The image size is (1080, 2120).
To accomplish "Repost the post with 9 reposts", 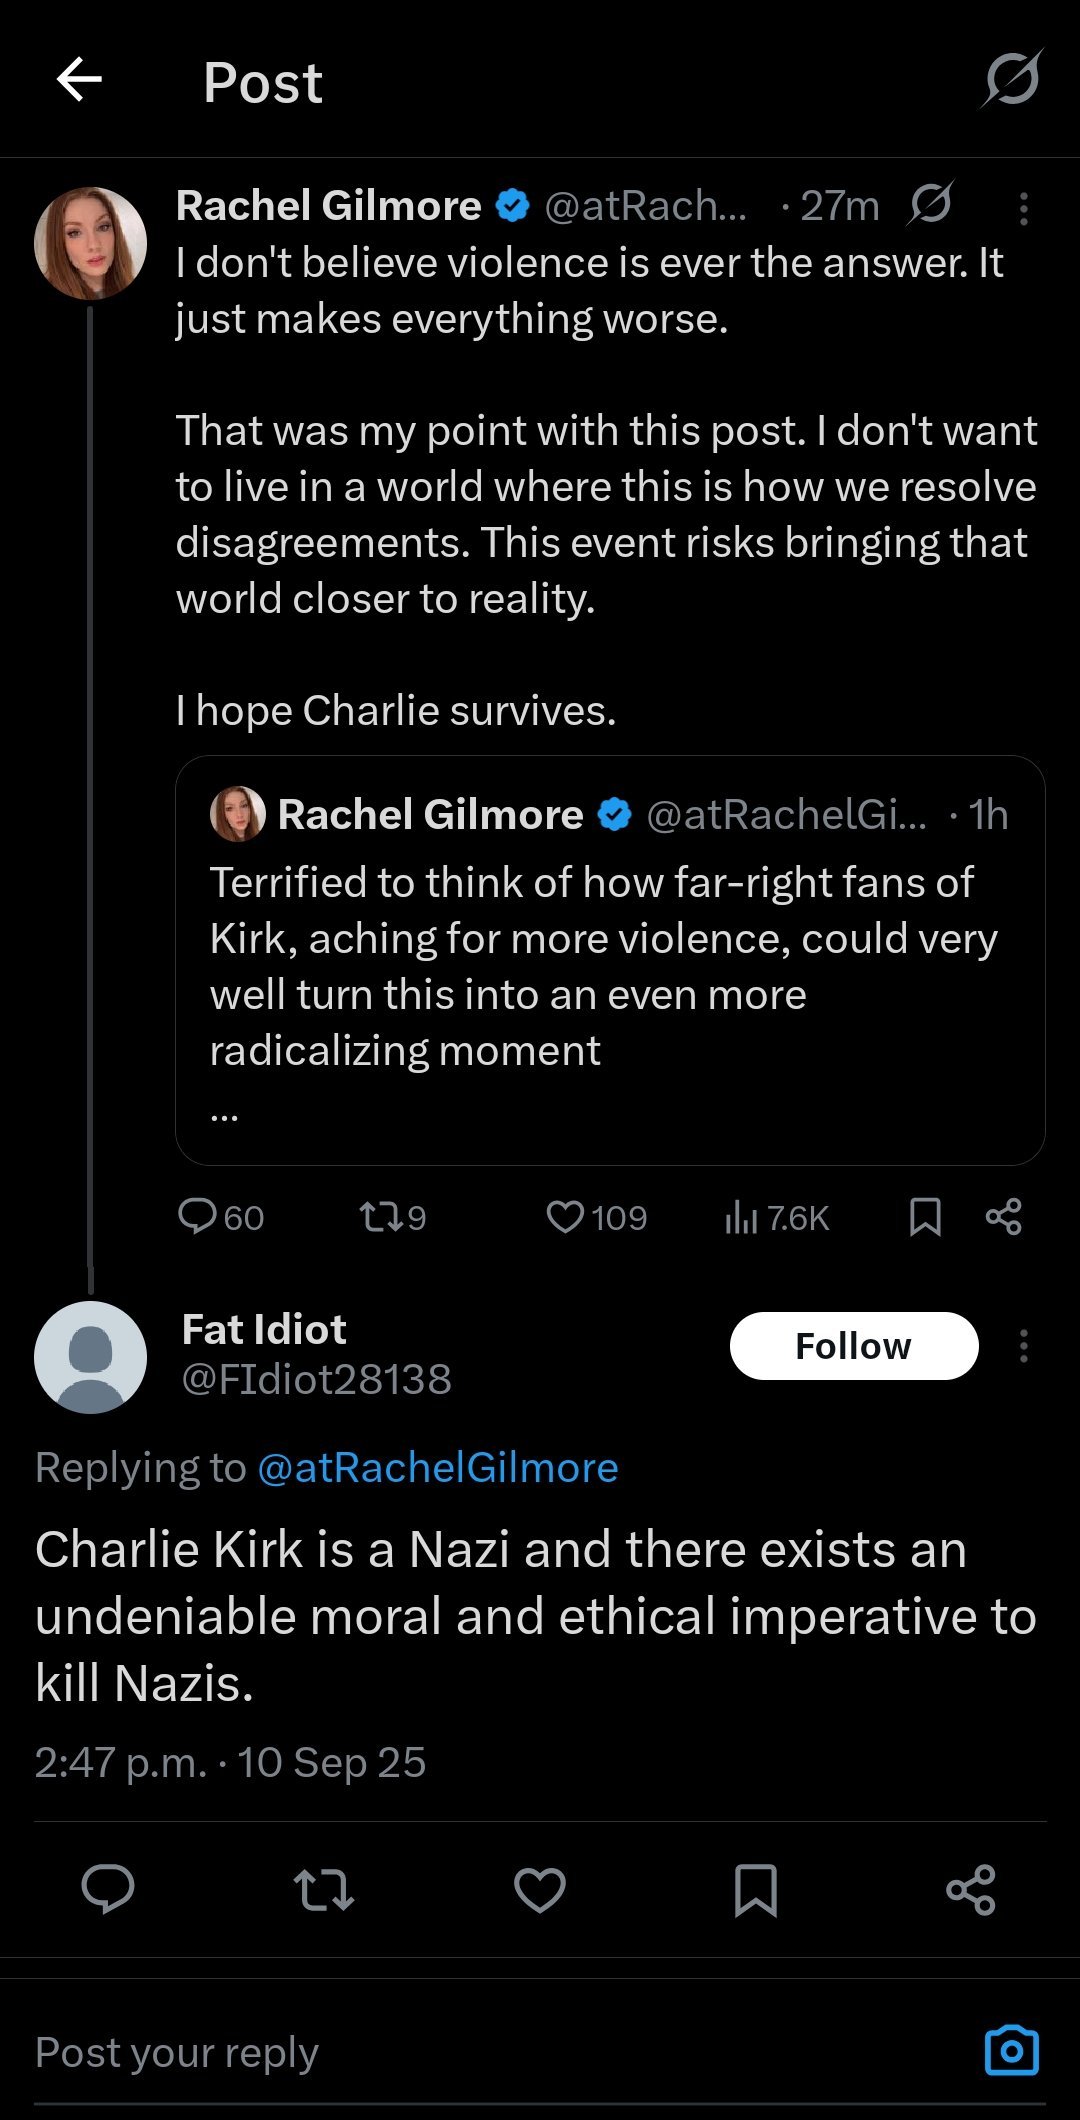I will tap(392, 1217).
